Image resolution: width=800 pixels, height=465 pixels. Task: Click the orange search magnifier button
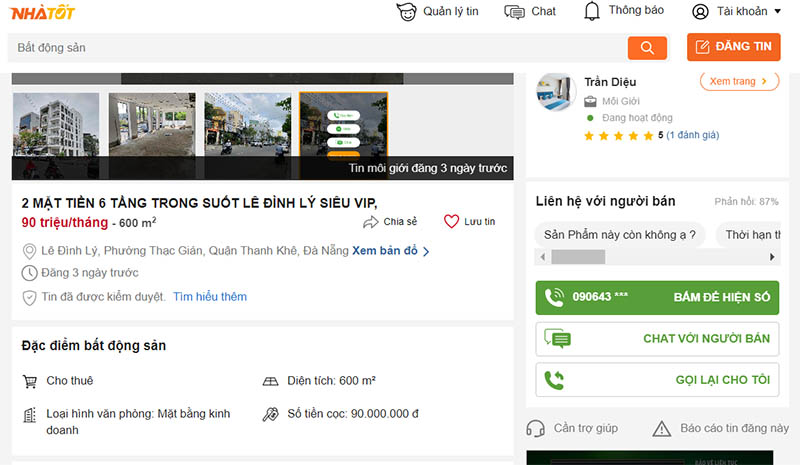point(647,47)
